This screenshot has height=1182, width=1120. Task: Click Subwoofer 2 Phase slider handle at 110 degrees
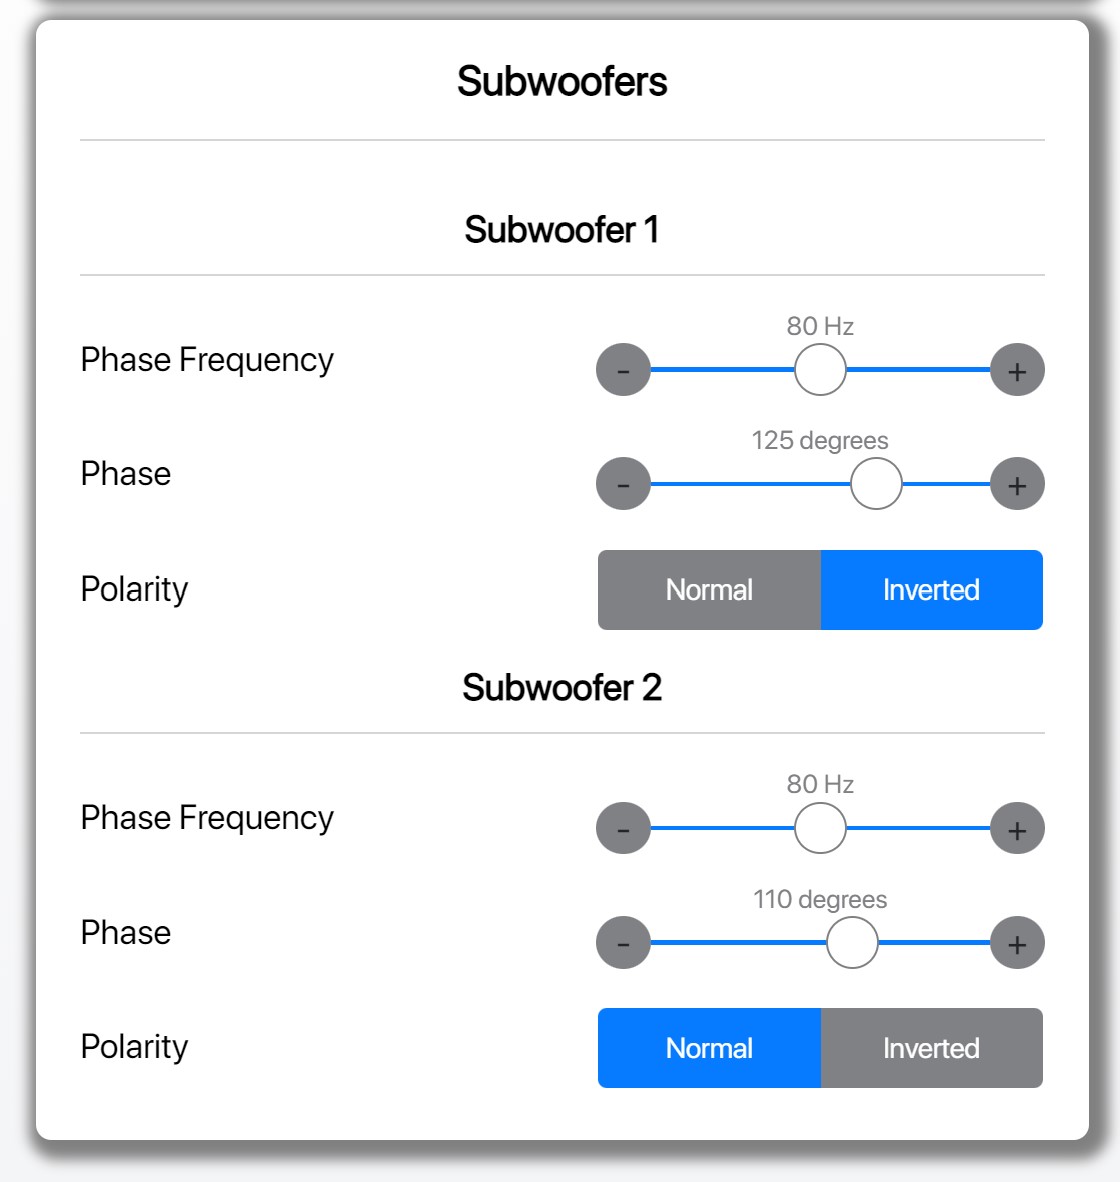[x=852, y=942]
